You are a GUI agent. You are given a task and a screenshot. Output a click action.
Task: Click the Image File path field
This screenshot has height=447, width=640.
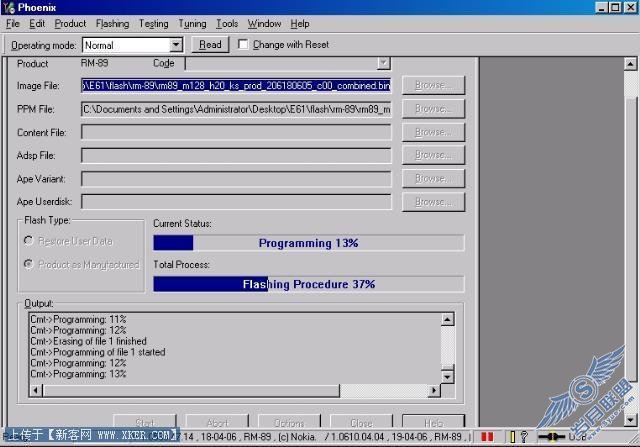pos(236,85)
